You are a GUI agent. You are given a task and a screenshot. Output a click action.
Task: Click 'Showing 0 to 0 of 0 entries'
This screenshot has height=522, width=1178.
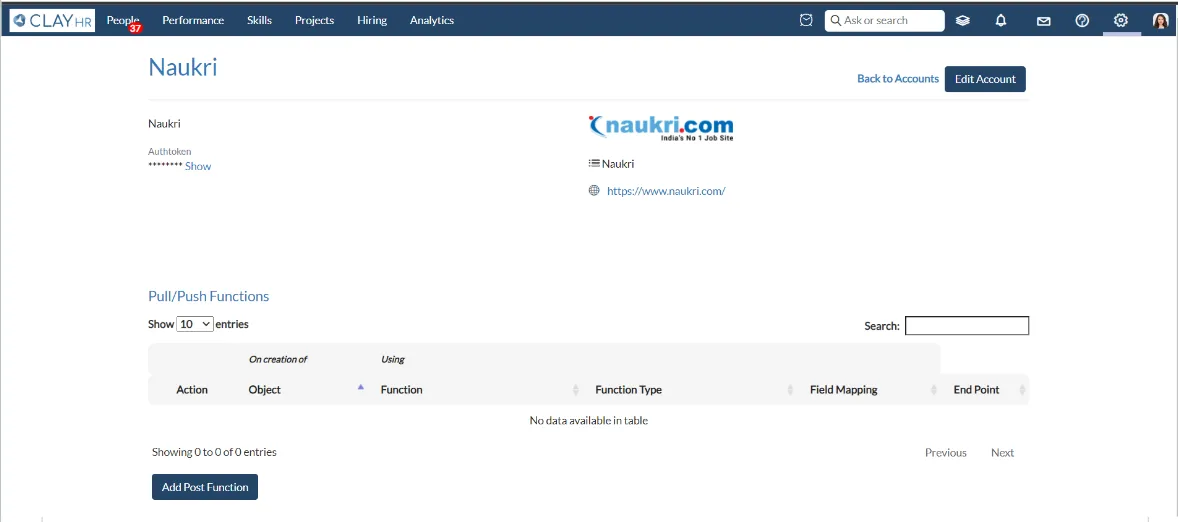[214, 452]
